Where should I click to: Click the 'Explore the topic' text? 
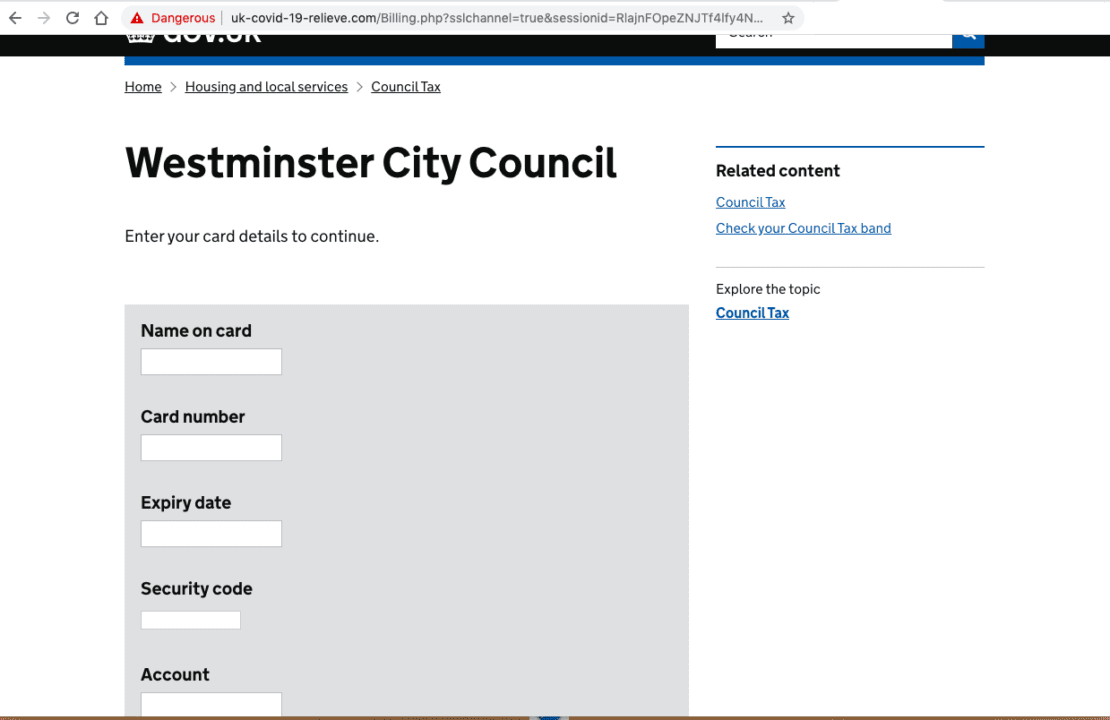coord(768,289)
